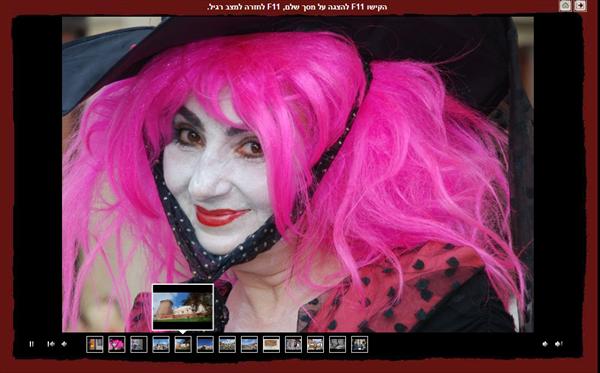
Task: Select the fifth thumbnail below the preview popup
Action: (183, 344)
